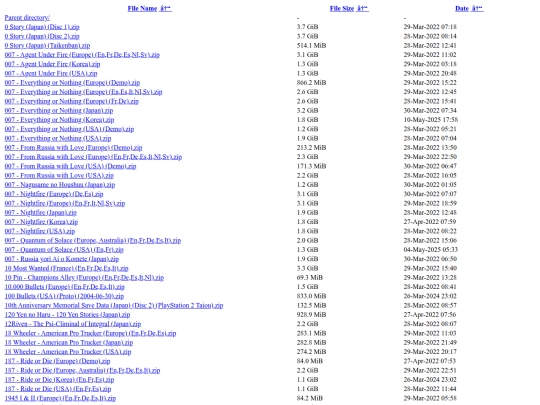Select the date '04-May-2025 05:33'
540x405 pixels.
pos(430,250)
